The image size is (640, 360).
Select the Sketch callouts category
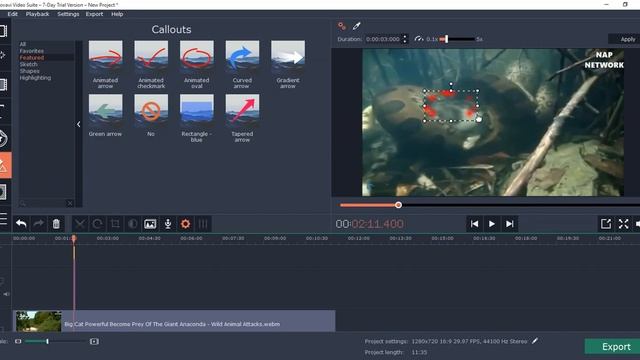(28, 64)
